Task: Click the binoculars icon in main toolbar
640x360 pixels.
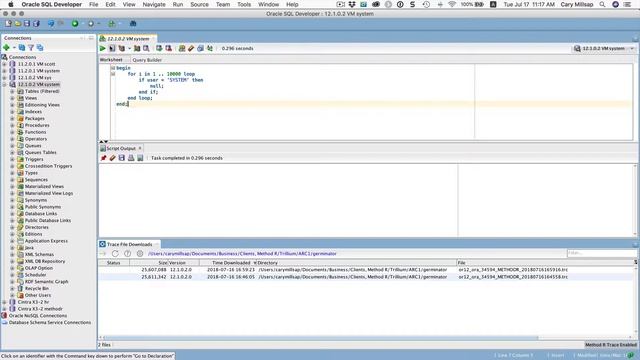Action: (x=133, y=24)
